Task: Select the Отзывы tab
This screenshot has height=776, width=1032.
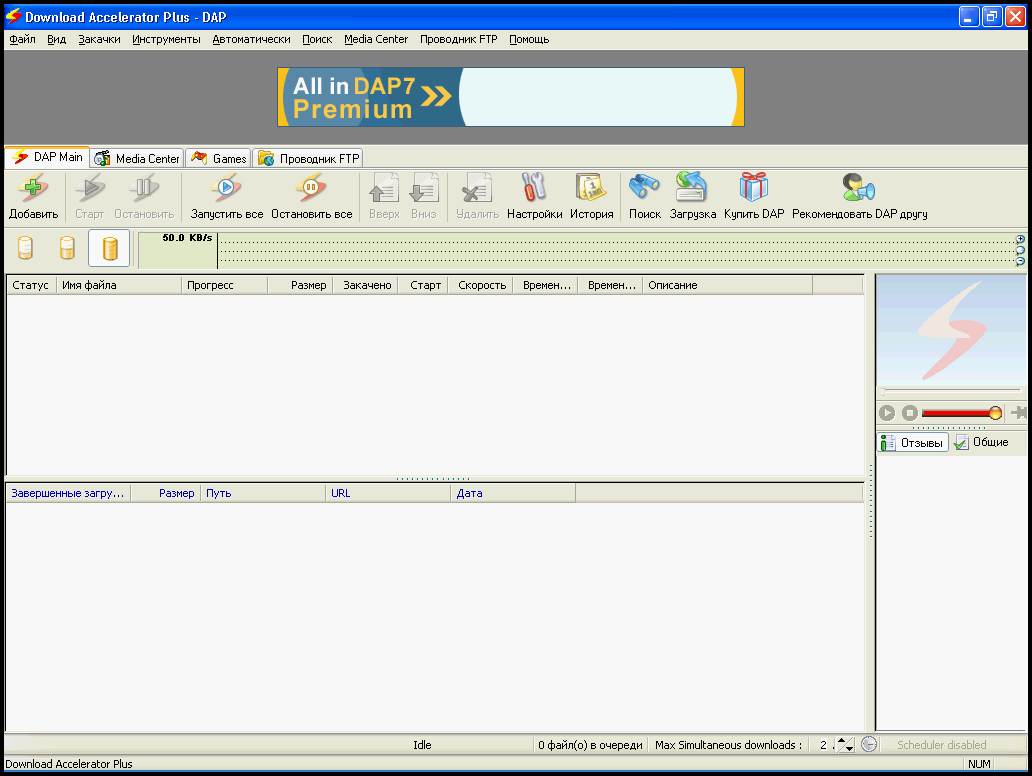Action: pyautogui.click(x=912, y=443)
